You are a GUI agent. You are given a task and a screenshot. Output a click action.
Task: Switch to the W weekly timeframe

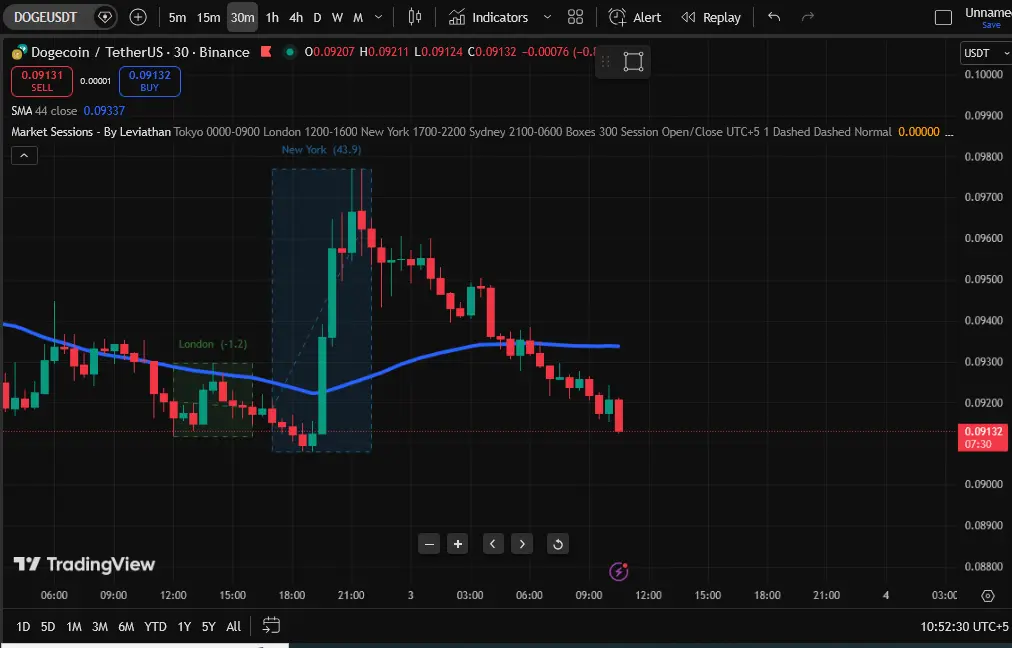click(x=337, y=17)
